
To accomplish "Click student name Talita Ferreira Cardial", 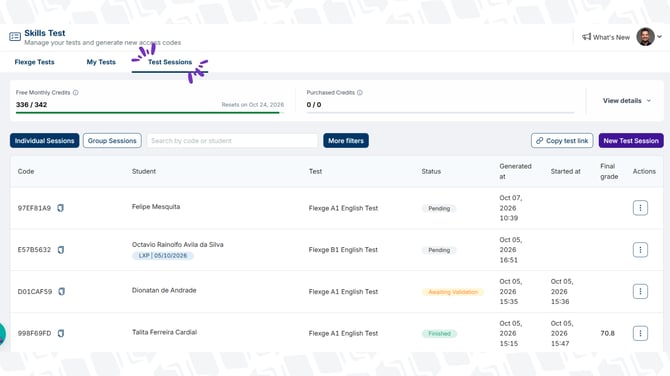I will point(165,332).
